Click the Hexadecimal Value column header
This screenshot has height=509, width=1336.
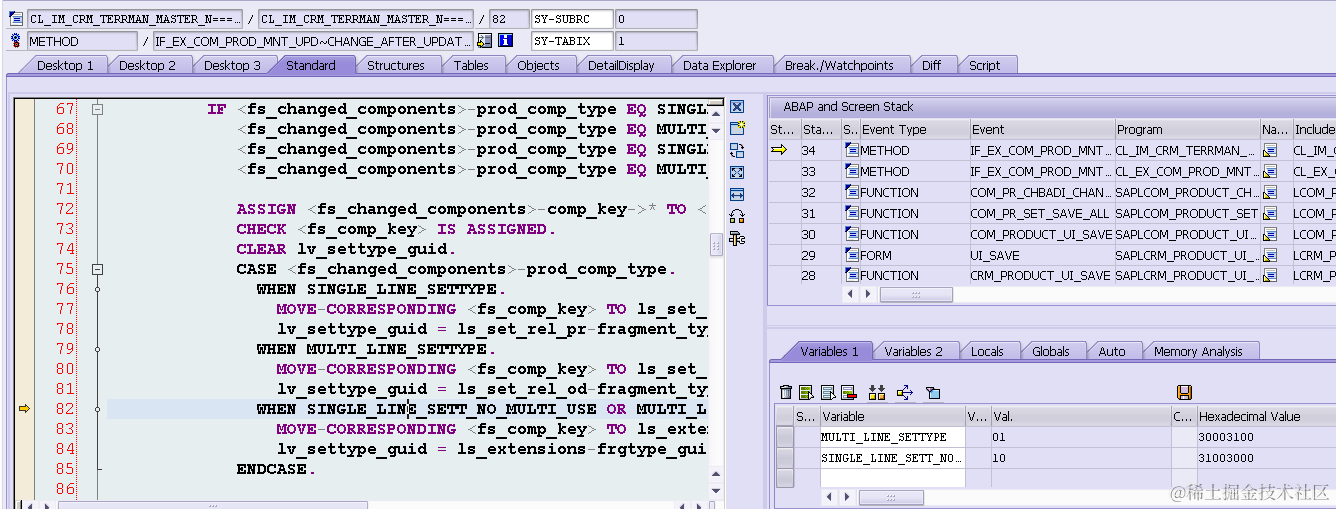point(1266,416)
